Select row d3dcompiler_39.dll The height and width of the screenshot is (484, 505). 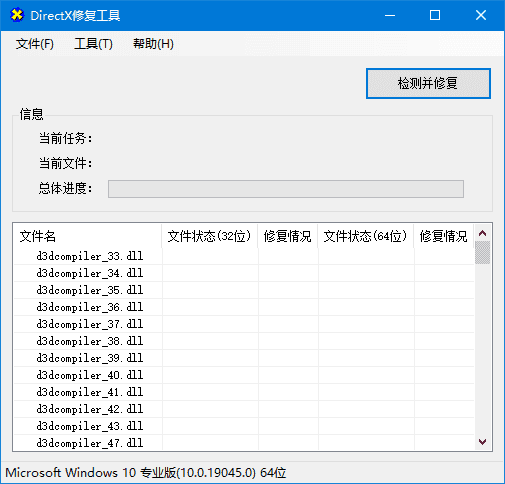(244, 358)
